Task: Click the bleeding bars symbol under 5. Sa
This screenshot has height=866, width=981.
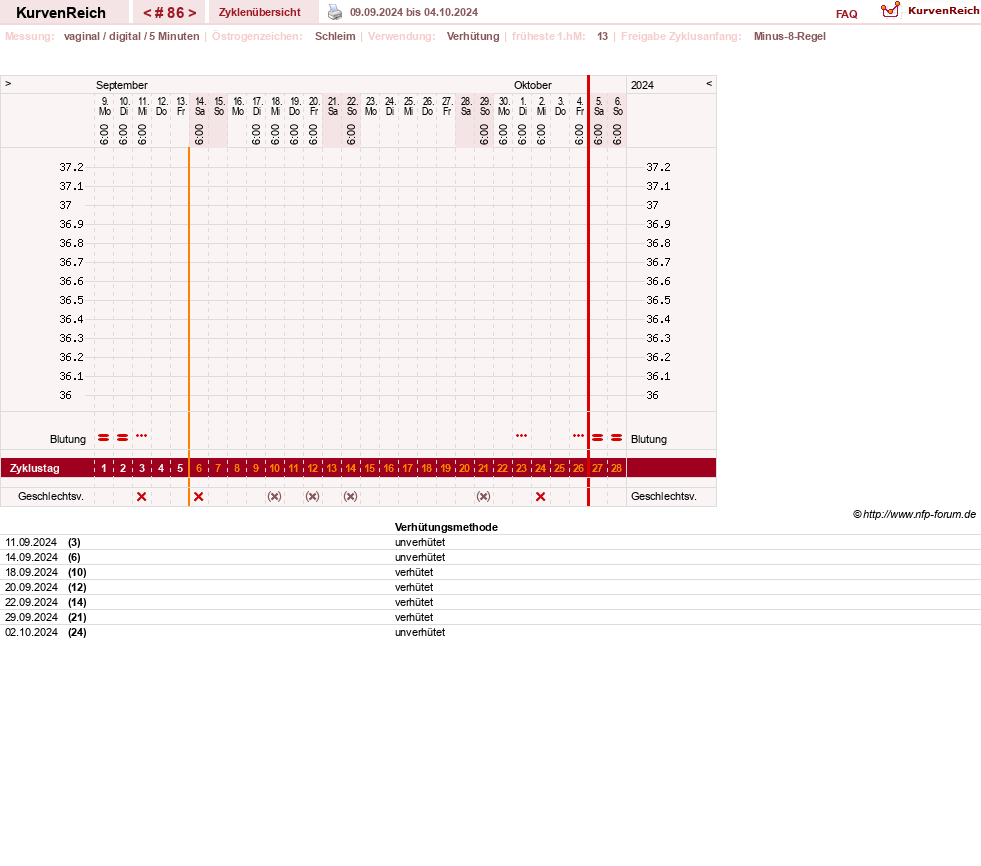Action: (x=597, y=437)
